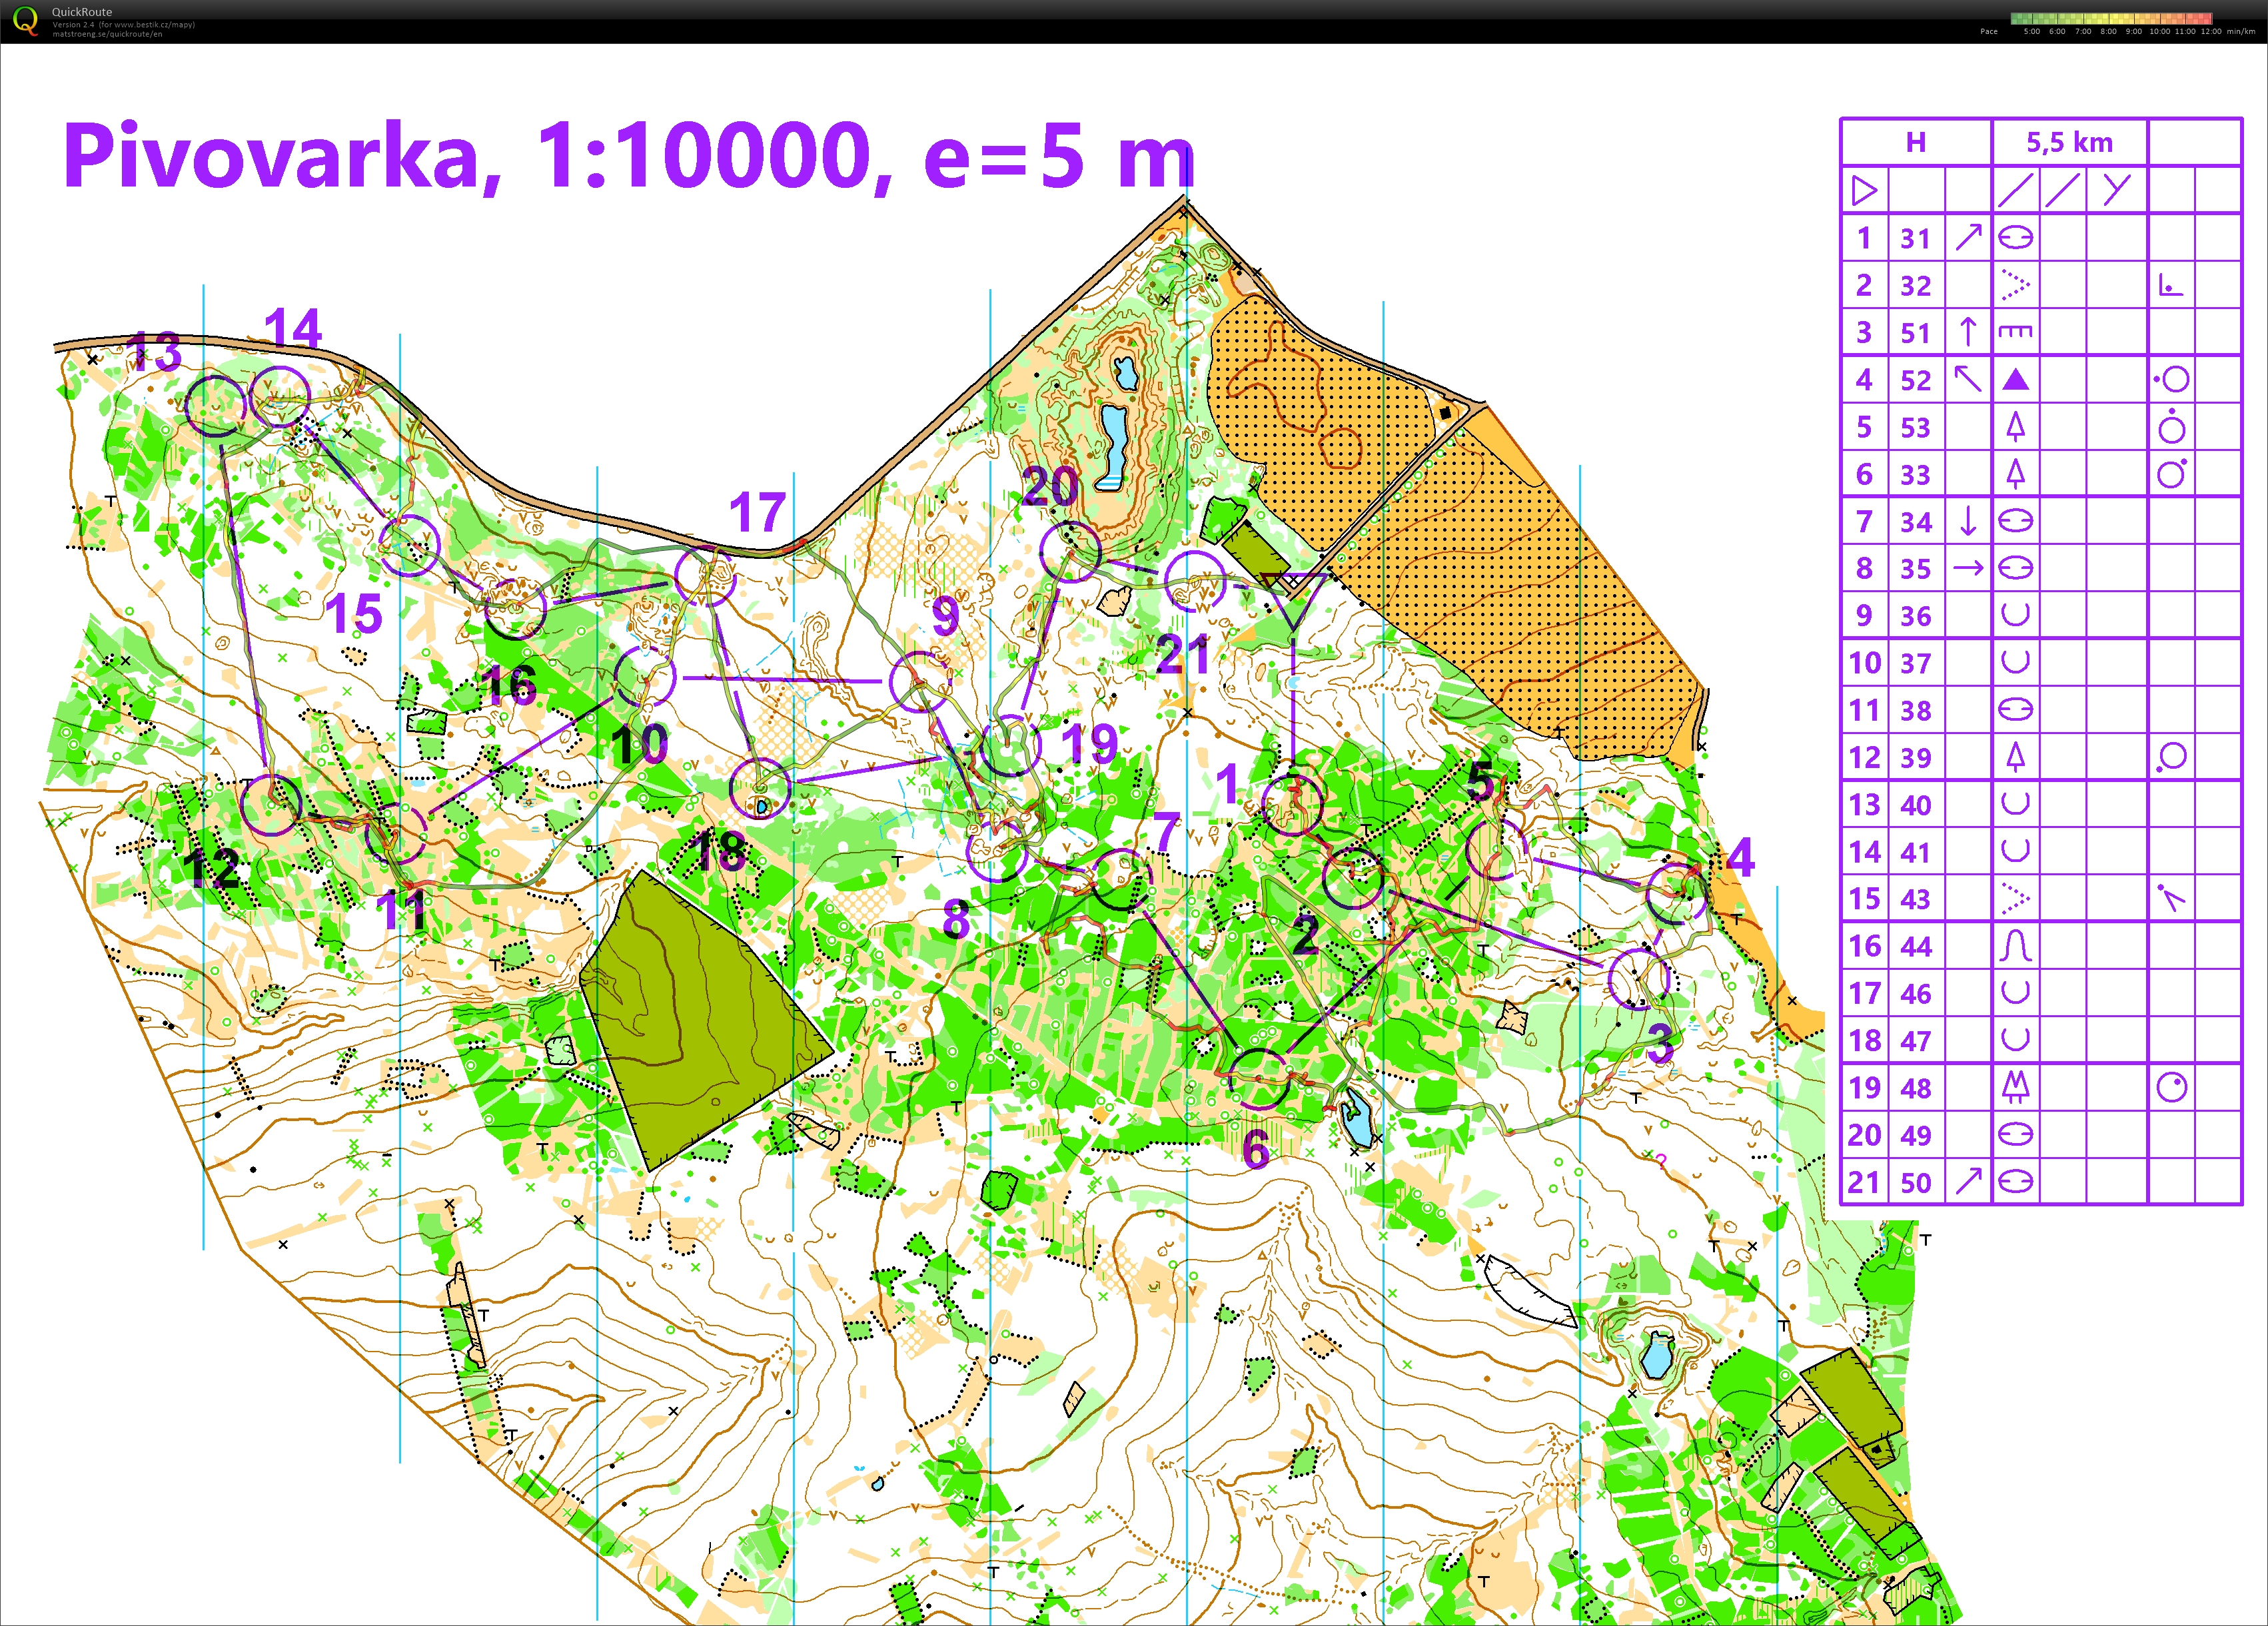Image resolution: width=2268 pixels, height=1626 pixels.
Task: Click the knoll symbol in control 1 row
Action: tap(2015, 238)
